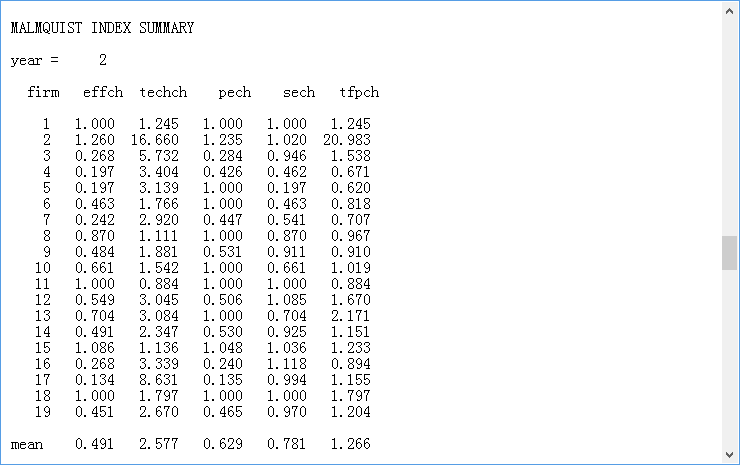Click the 'firm' column header
The width and height of the screenshot is (740, 465).
(x=43, y=92)
